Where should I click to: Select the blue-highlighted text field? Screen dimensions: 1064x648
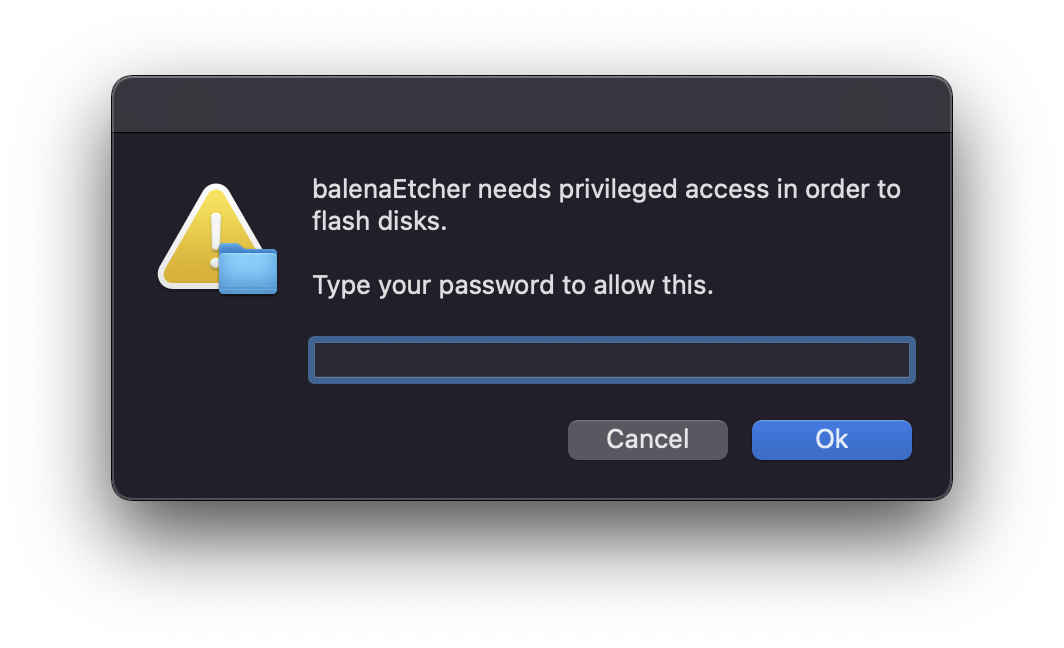pos(611,360)
